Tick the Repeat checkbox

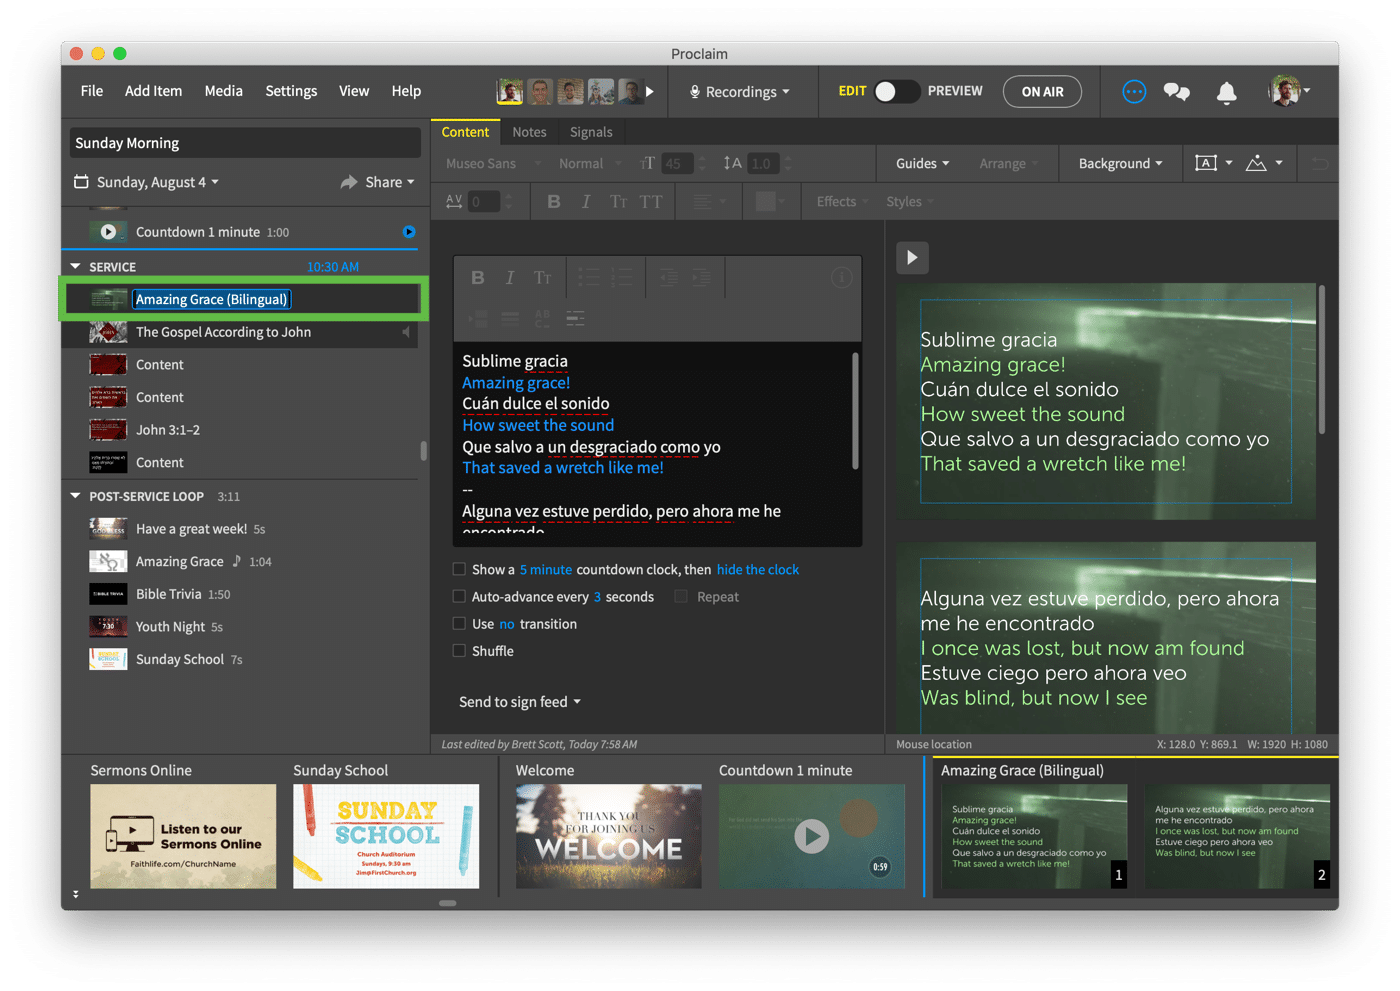(681, 596)
